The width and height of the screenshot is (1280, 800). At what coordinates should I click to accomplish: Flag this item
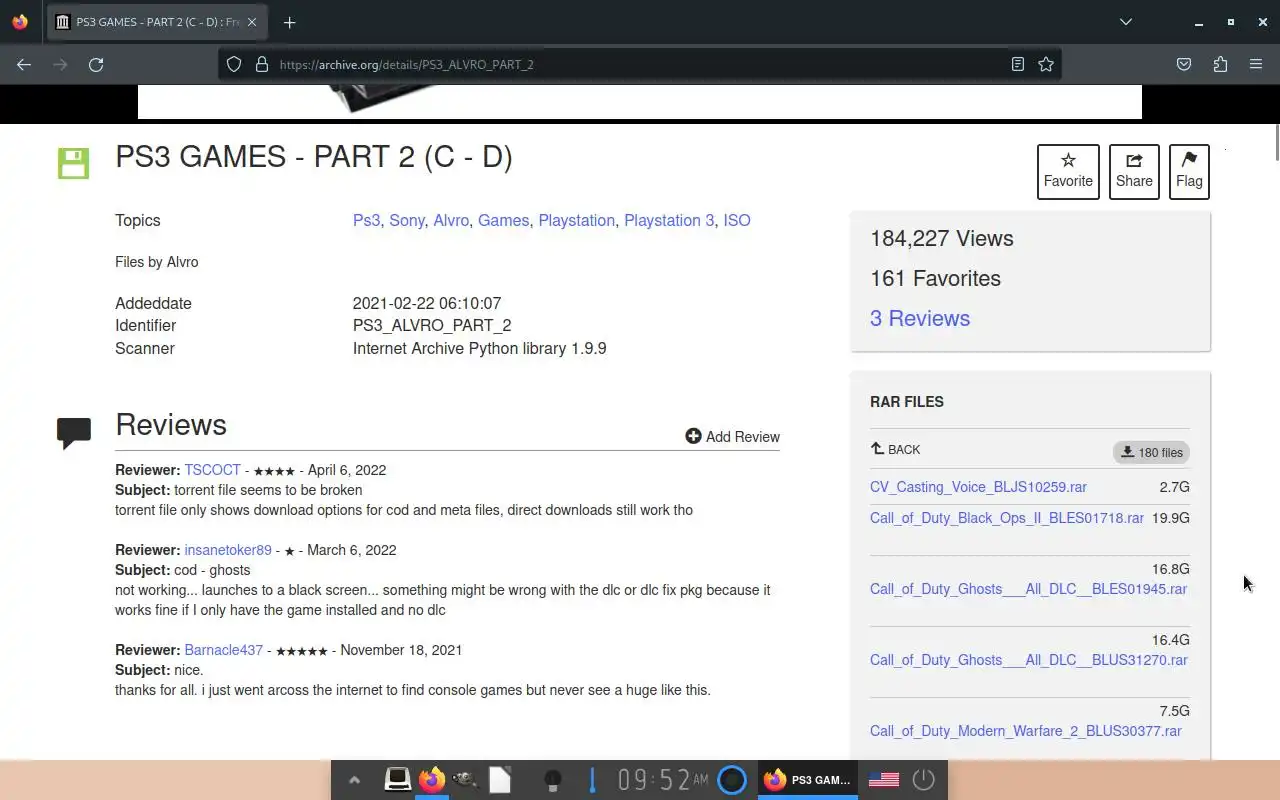click(x=1189, y=172)
